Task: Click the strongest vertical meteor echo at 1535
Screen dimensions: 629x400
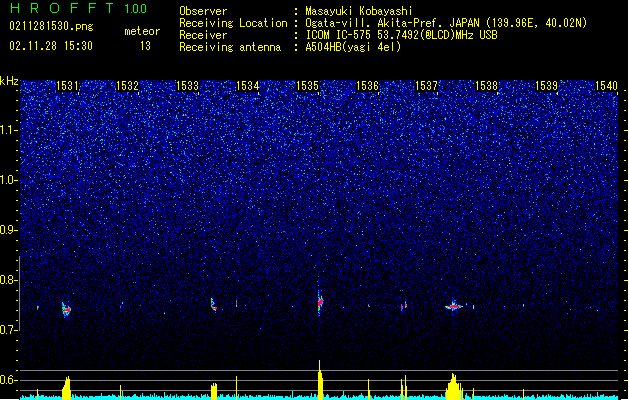Action: 320,302
